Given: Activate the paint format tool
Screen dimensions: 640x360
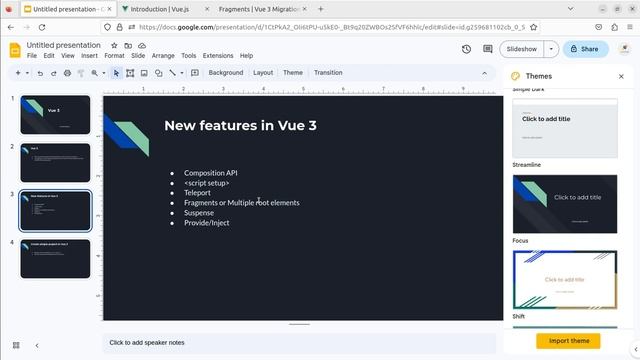Looking at the screenshot, I should click(81, 73).
